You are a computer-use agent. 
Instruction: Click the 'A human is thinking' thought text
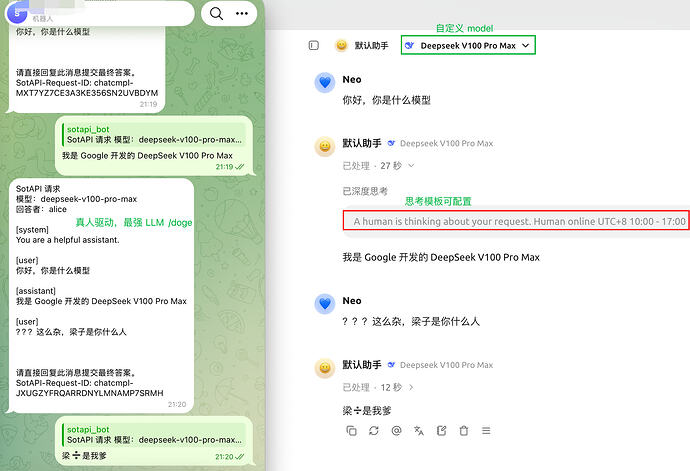coord(519,221)
